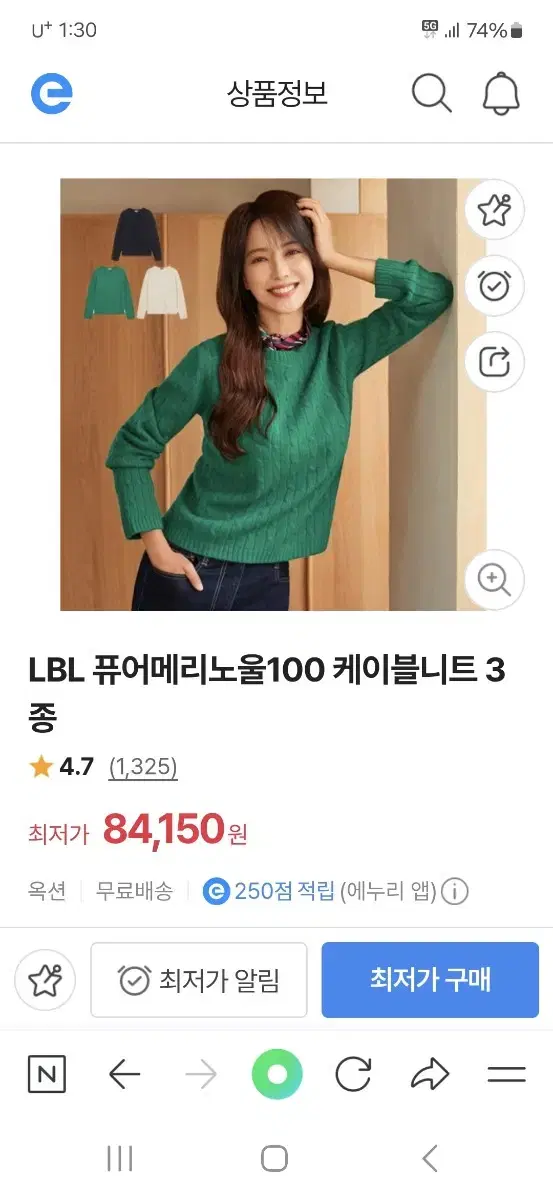
Task: Open the 1,325 reviews link
Action: tap(143, 767)
